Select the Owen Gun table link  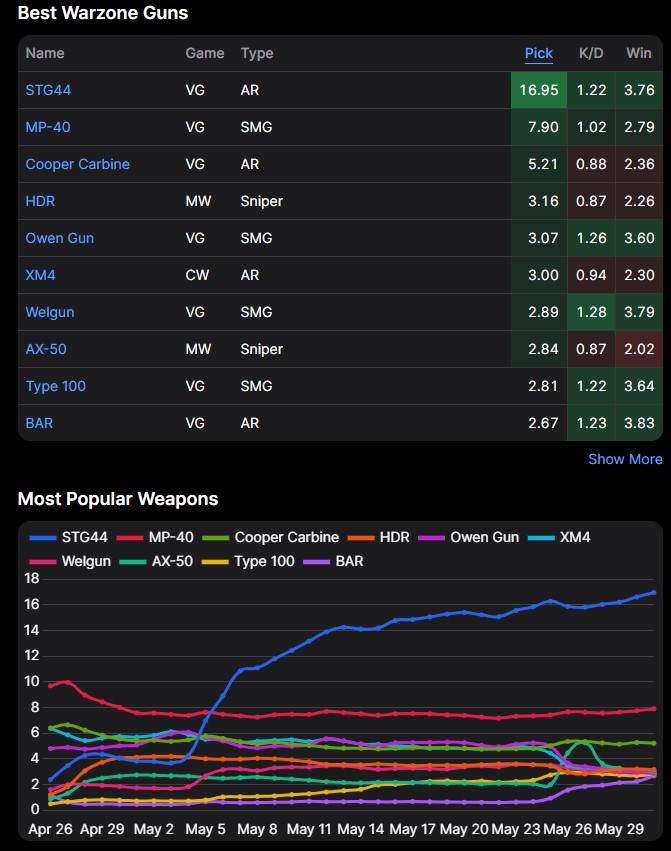60,238
